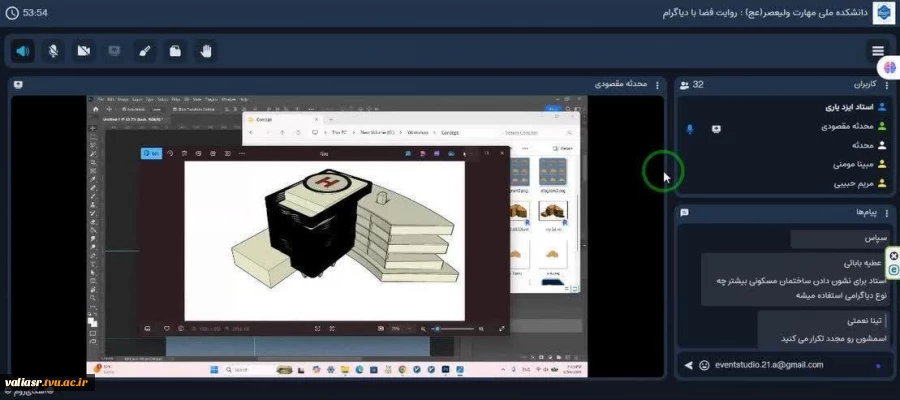Open zoom percentage dropdown in photo viewer
This screenshot has height=400, width=900.
point(402,329)
